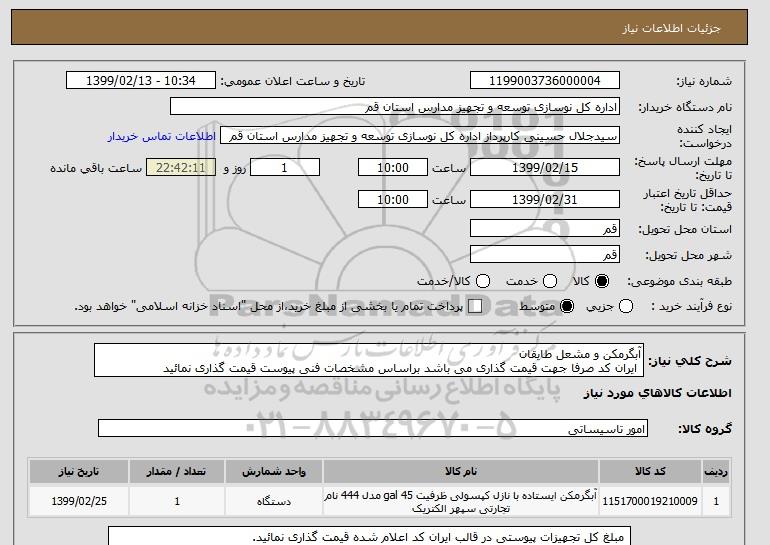The width and height of the screenshot is (770, 545).
Task: Click the need date cell 1399/02/25
Action: tap(79, 501)
